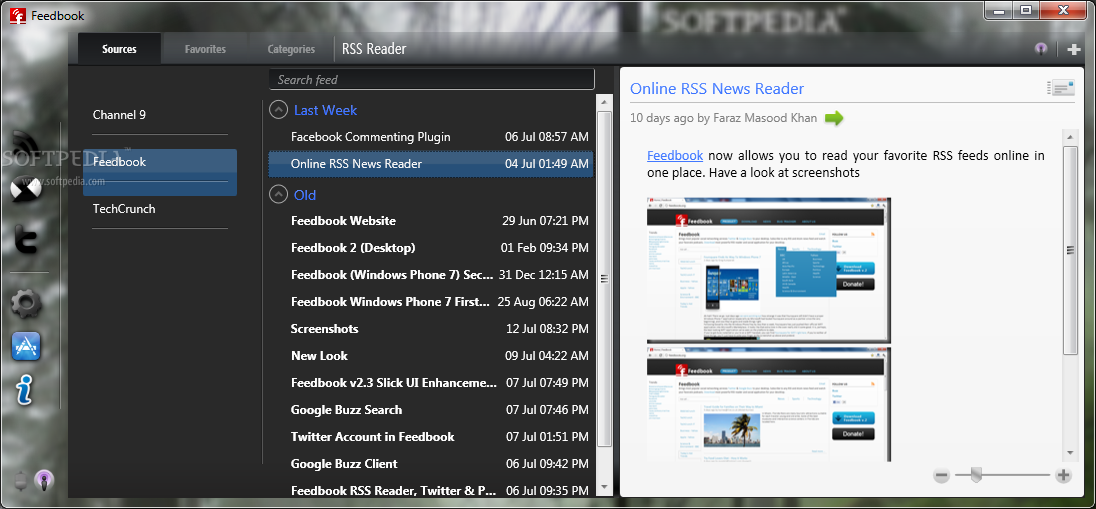Open settings via the gear icon

click(27, 303)
